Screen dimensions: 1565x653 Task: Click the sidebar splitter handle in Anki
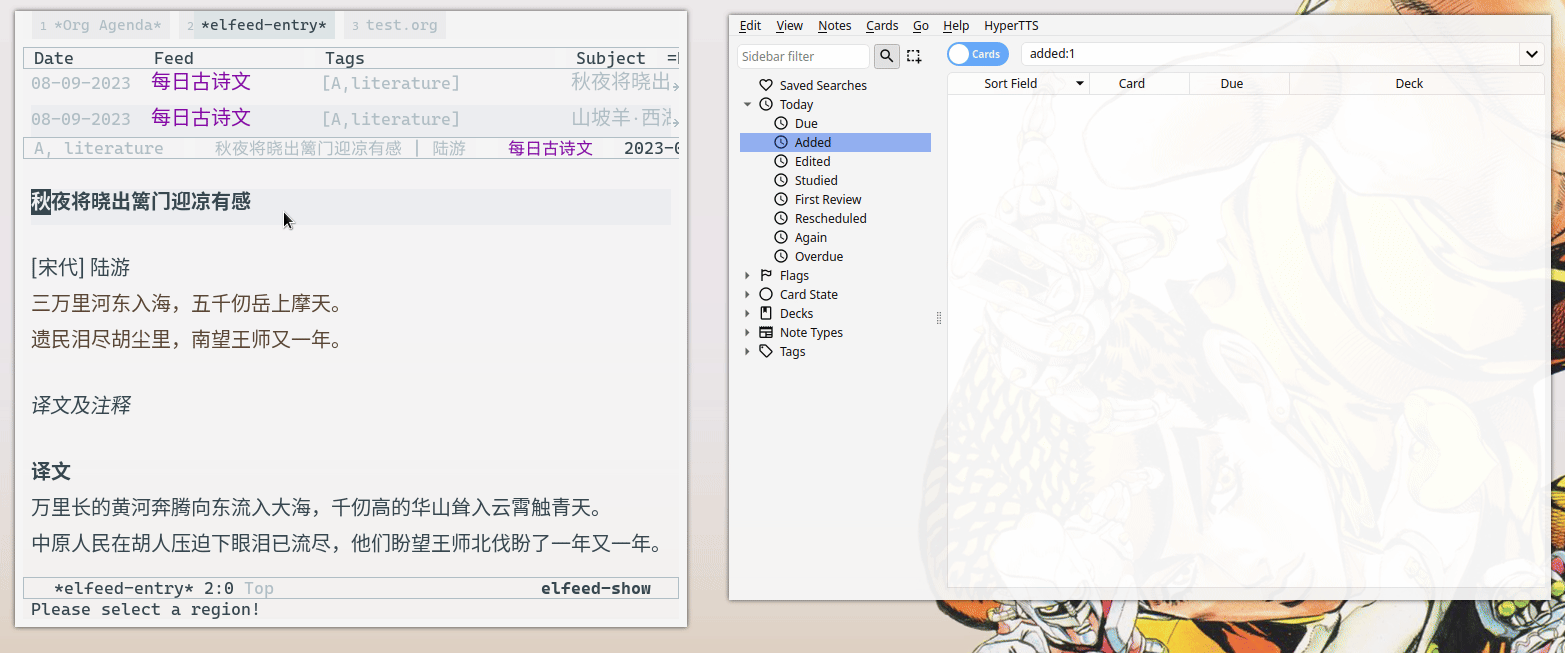(939, 318)
